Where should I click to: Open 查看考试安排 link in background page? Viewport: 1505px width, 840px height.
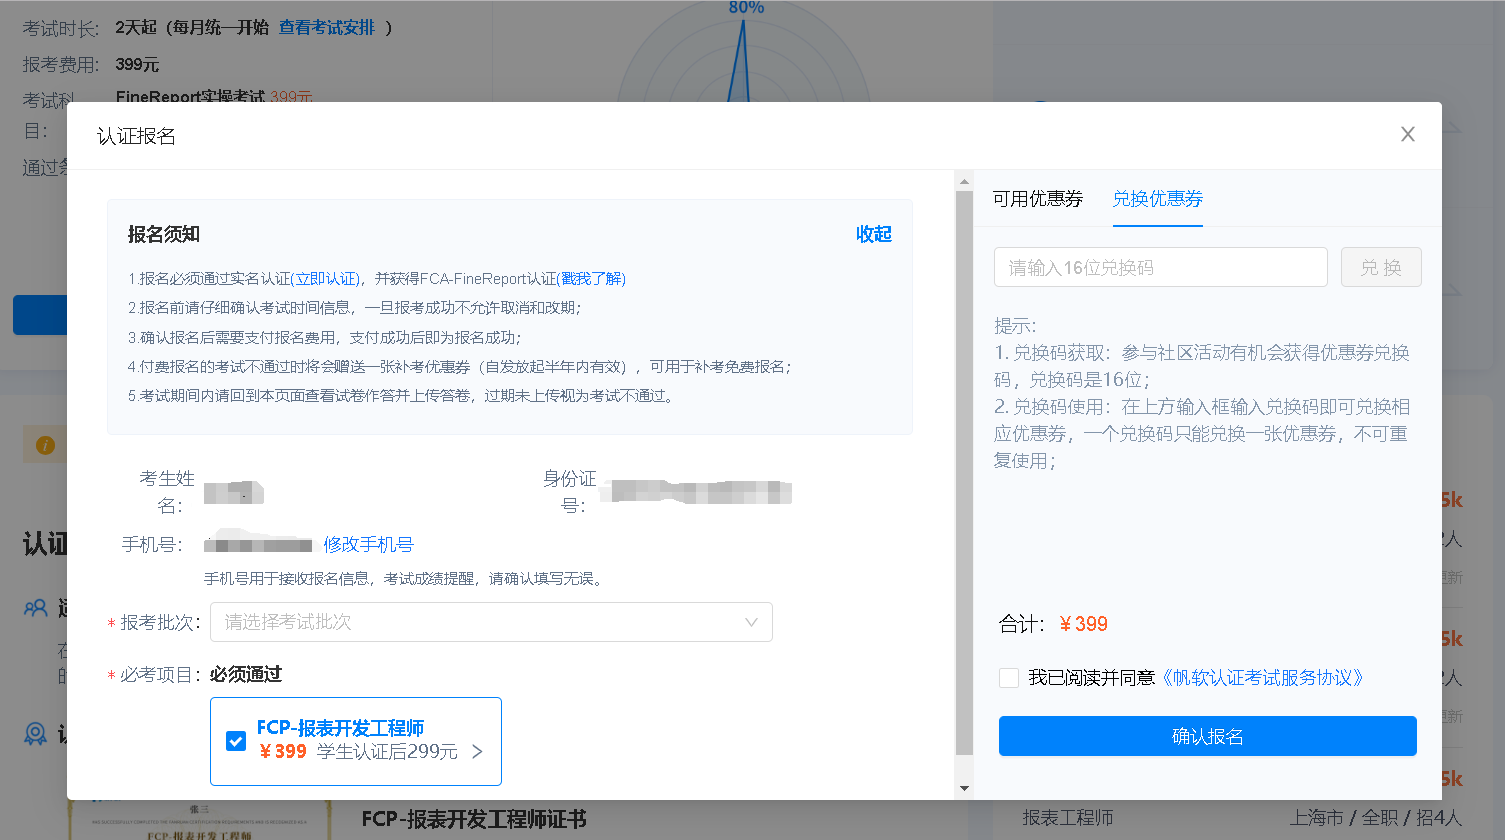tap(326, 27)
